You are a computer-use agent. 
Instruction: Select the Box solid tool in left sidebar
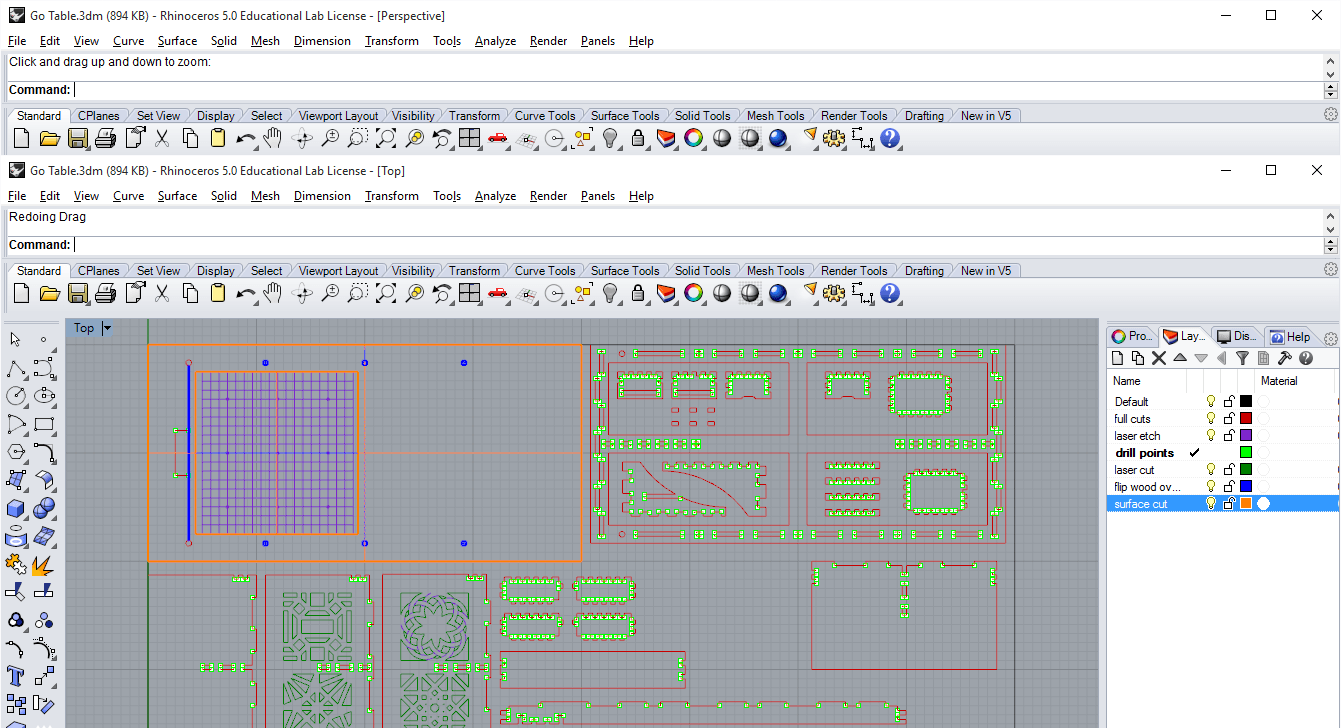(16, 509)
